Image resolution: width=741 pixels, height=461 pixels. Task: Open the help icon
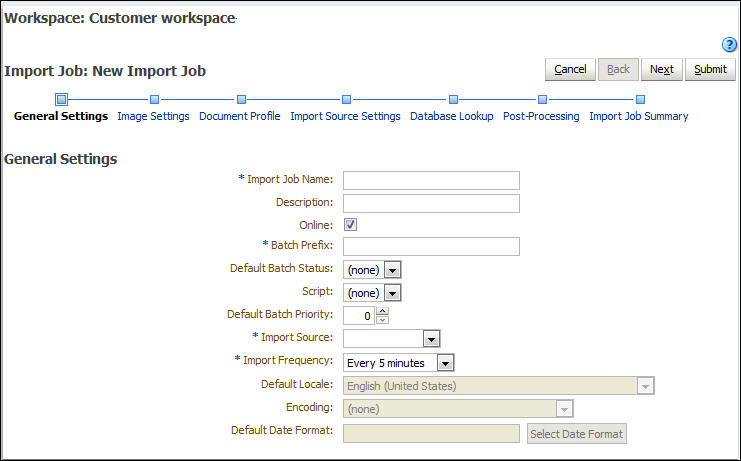coord(729,45)
